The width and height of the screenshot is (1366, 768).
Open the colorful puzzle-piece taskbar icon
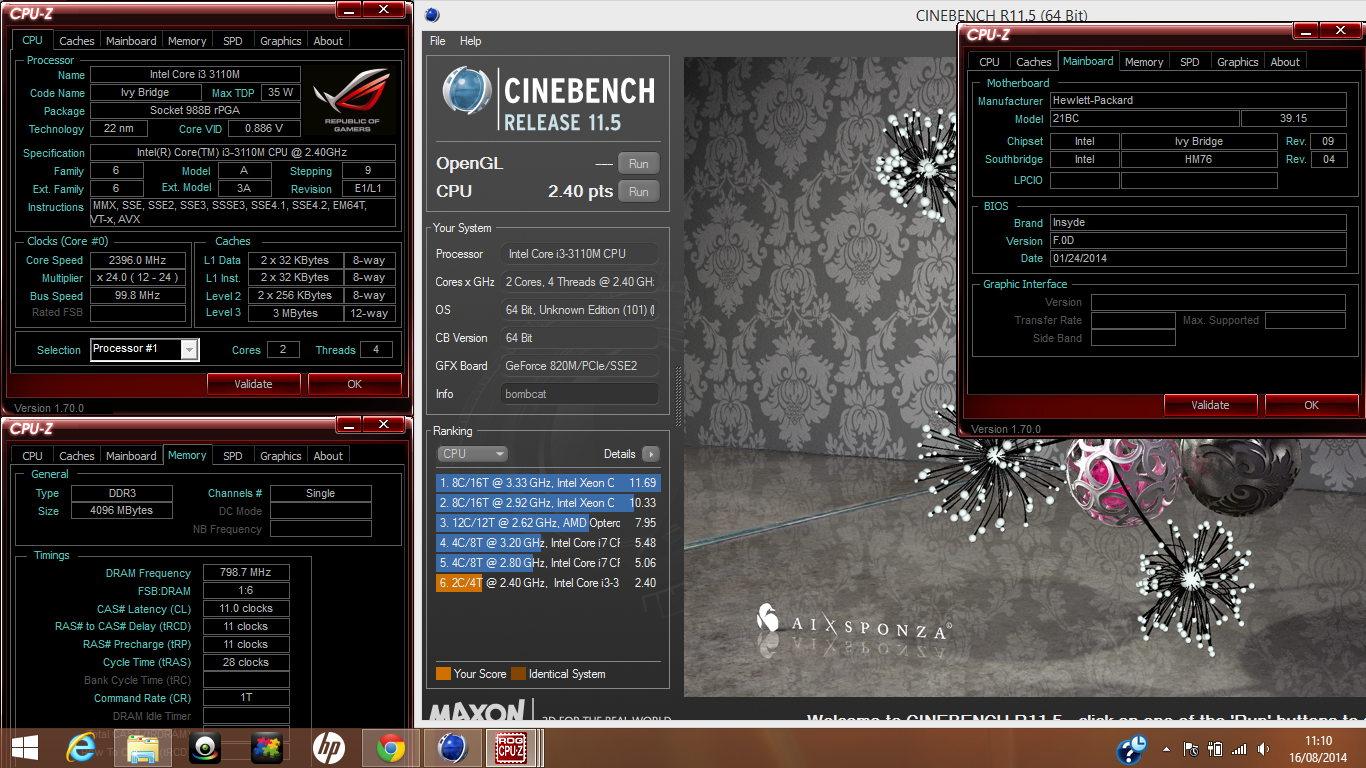(x=267, y=748)
